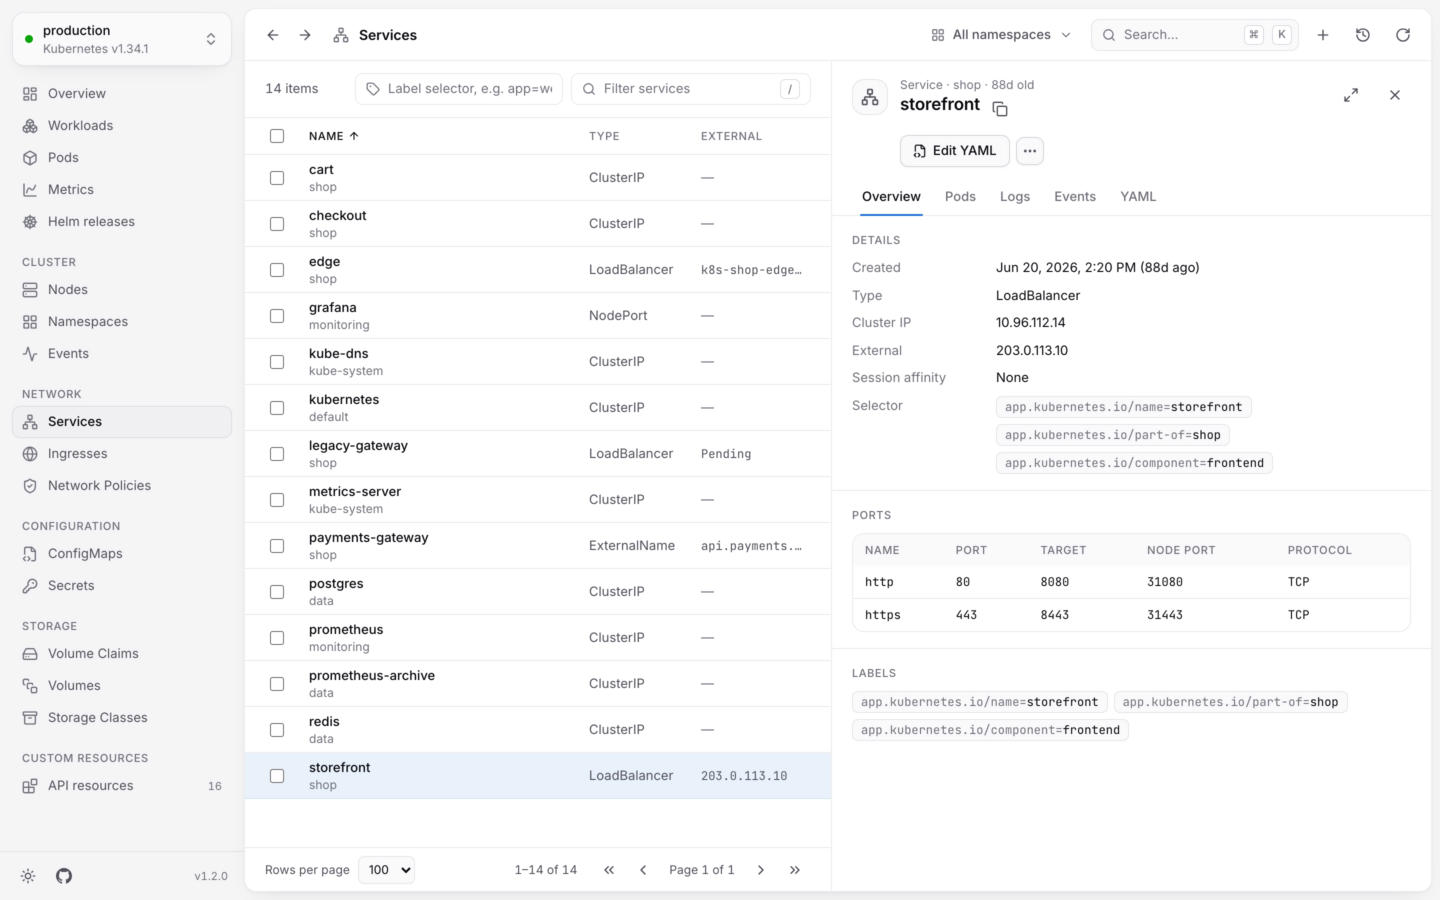Select all services checkbox in header
Viewport: 1440px width, 900px height.
[x=277, y=136]
